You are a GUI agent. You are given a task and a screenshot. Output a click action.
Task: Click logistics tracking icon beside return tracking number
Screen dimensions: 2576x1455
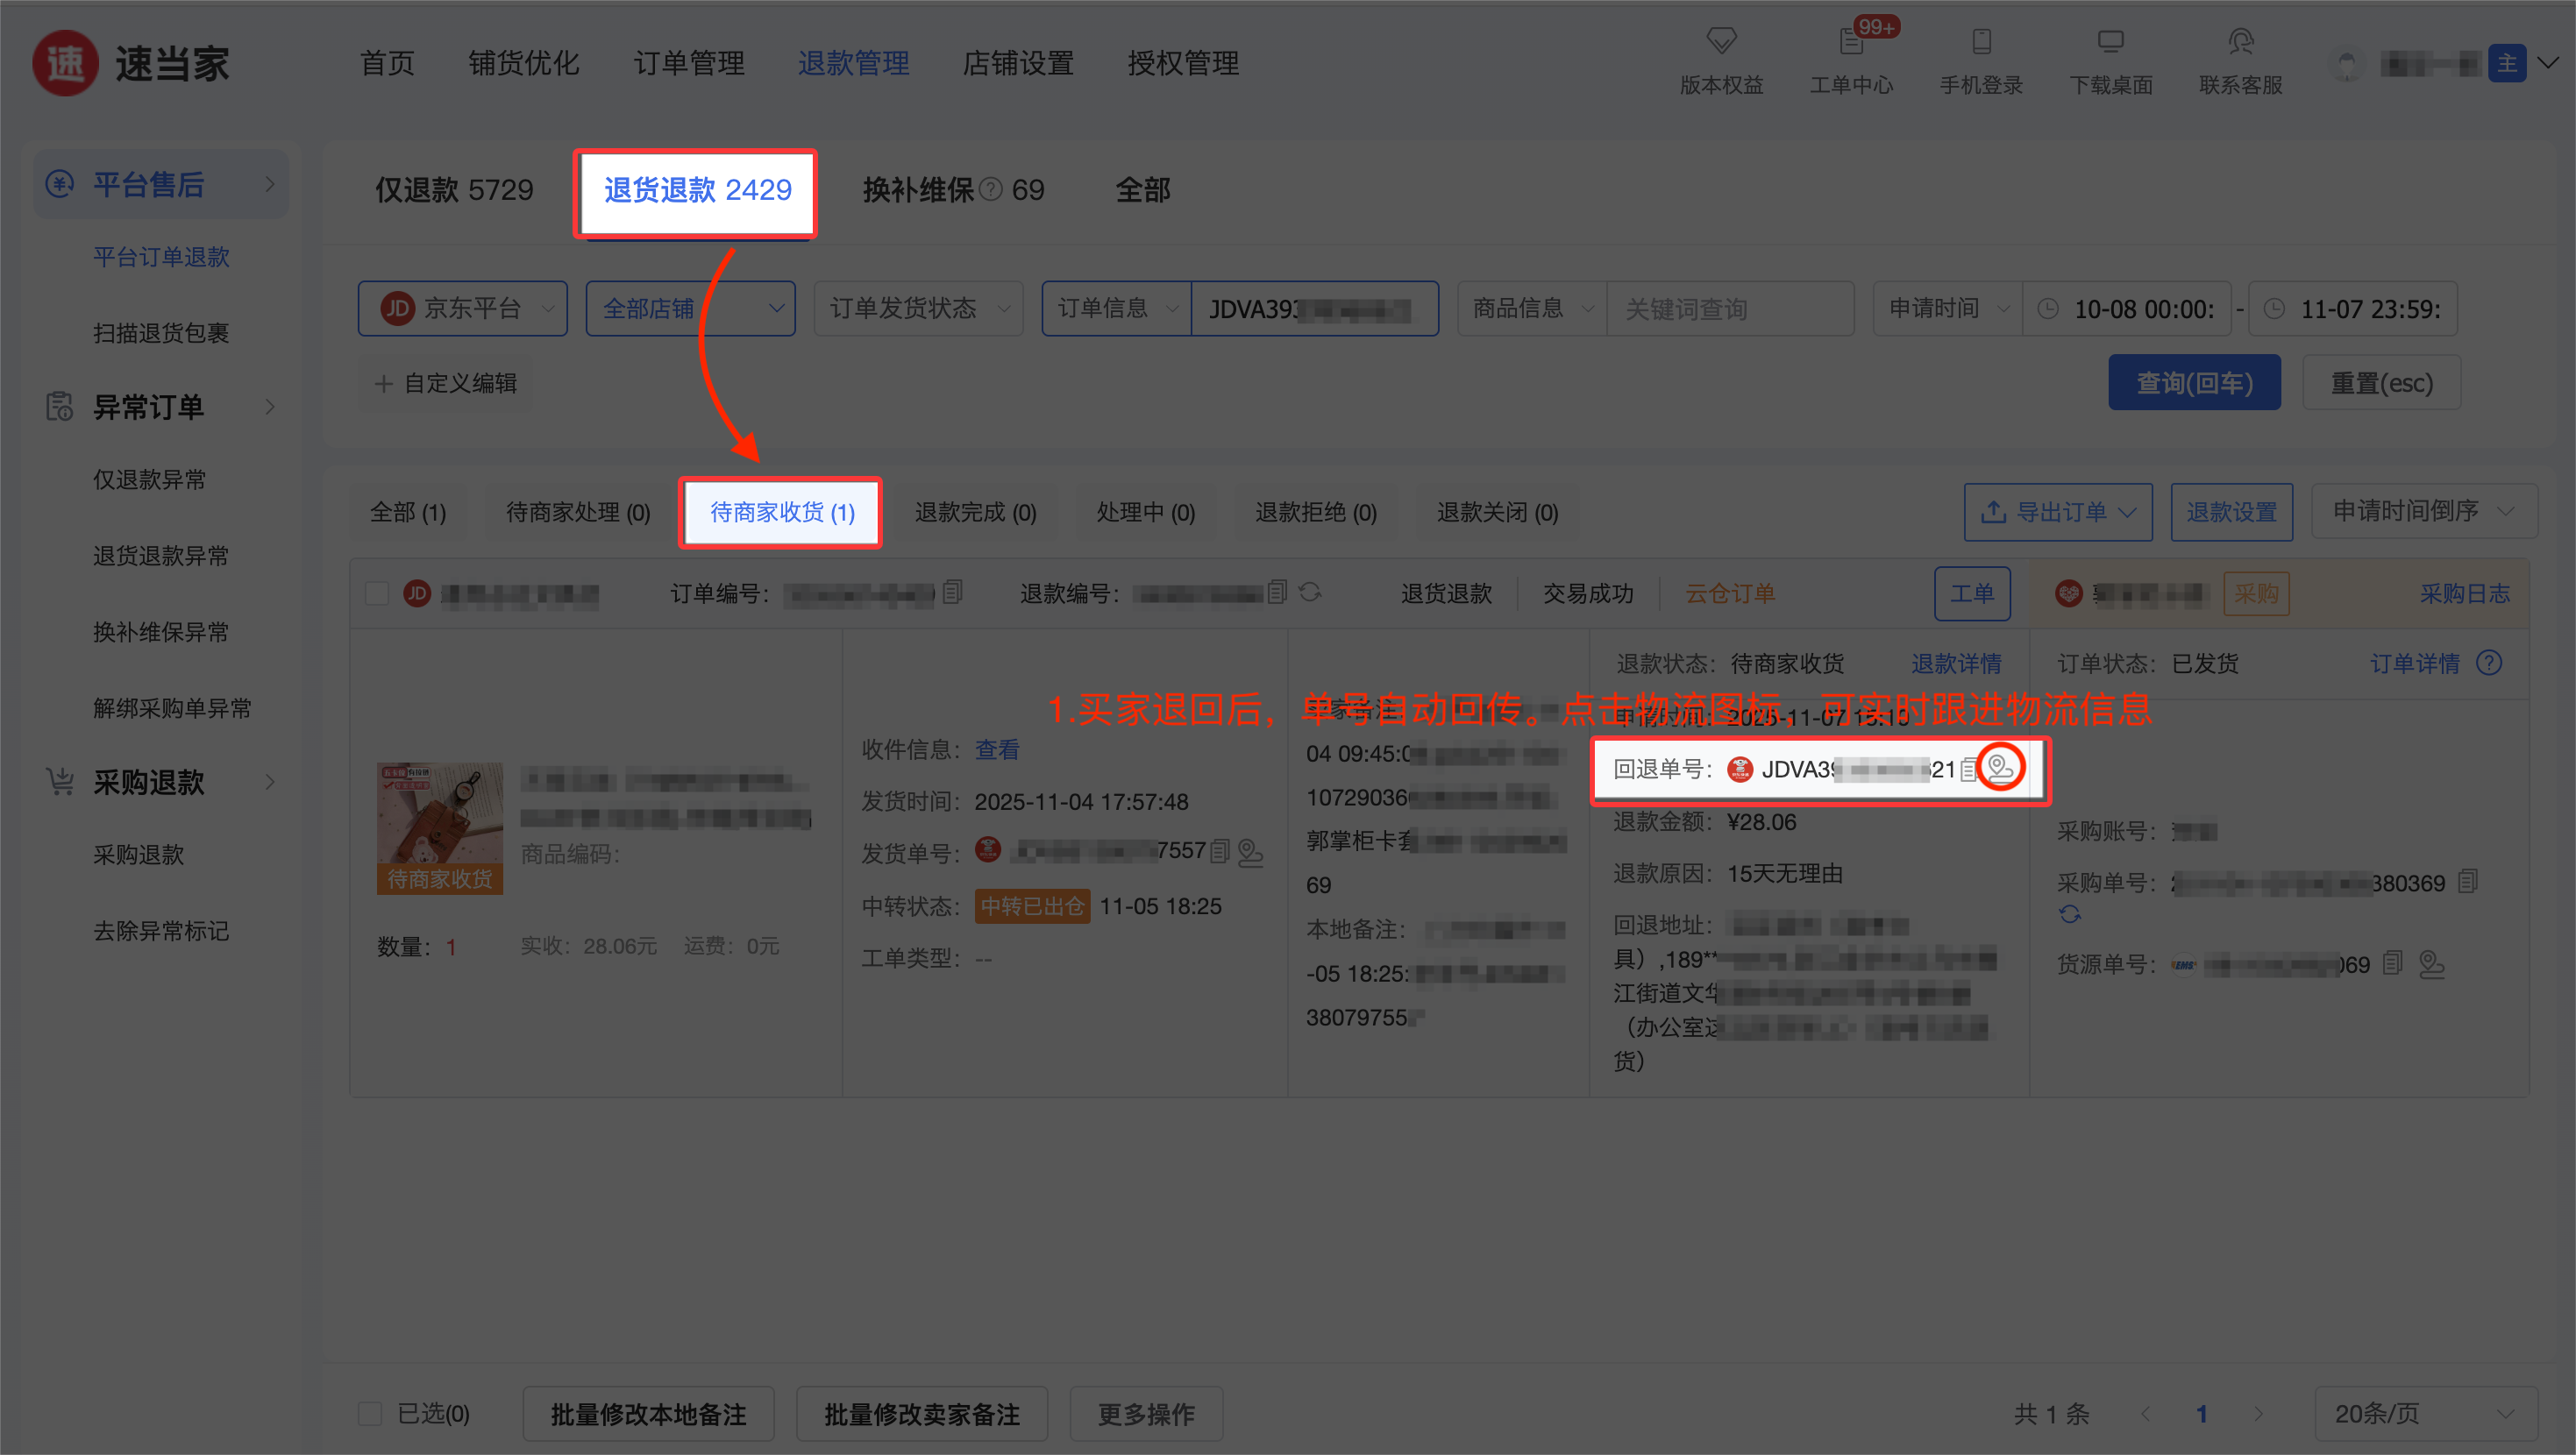[2000, 768]
